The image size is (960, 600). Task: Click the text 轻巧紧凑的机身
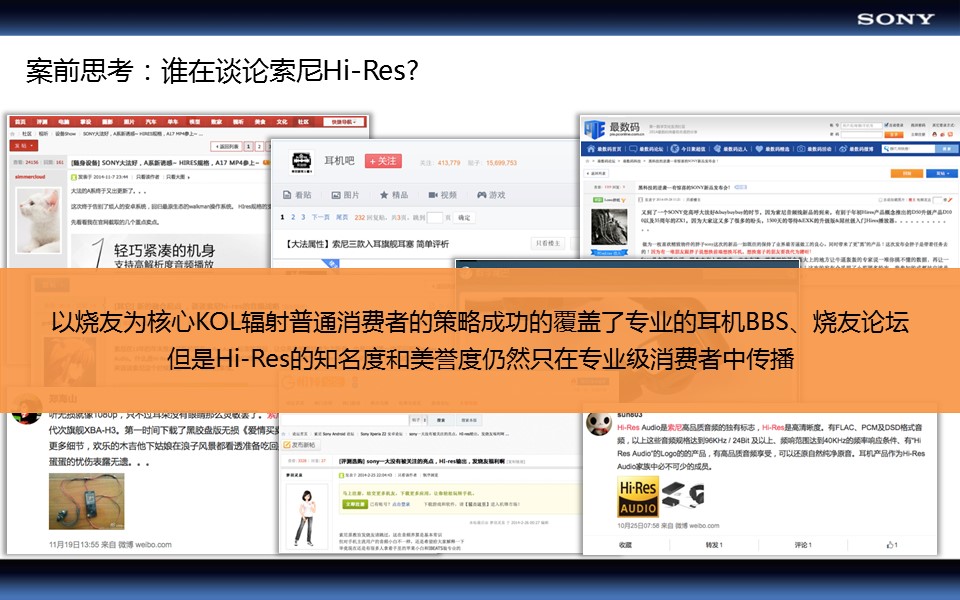(x=165, y=250)
